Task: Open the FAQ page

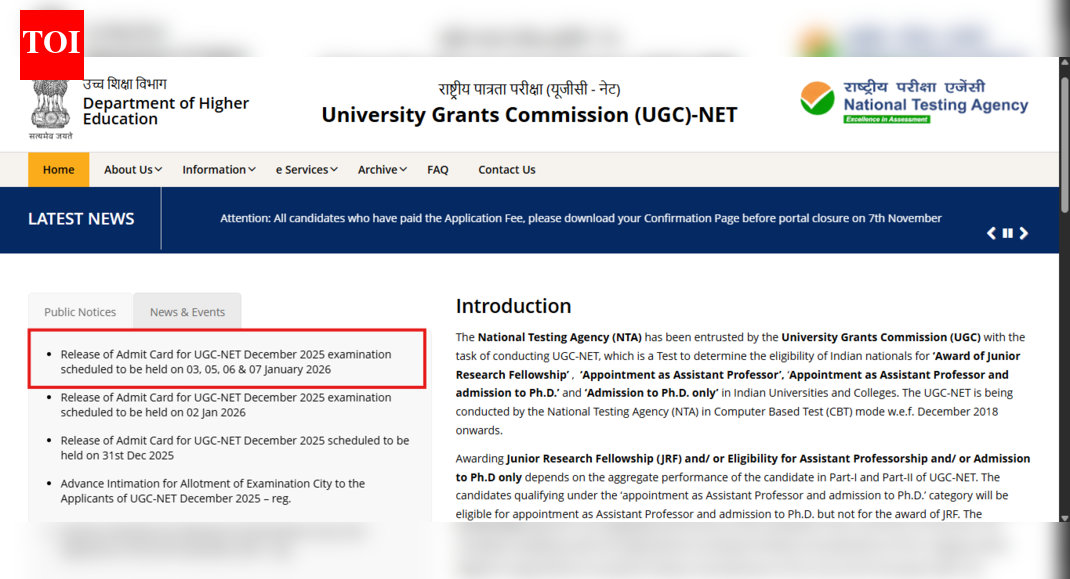Action: coord(438,170)
